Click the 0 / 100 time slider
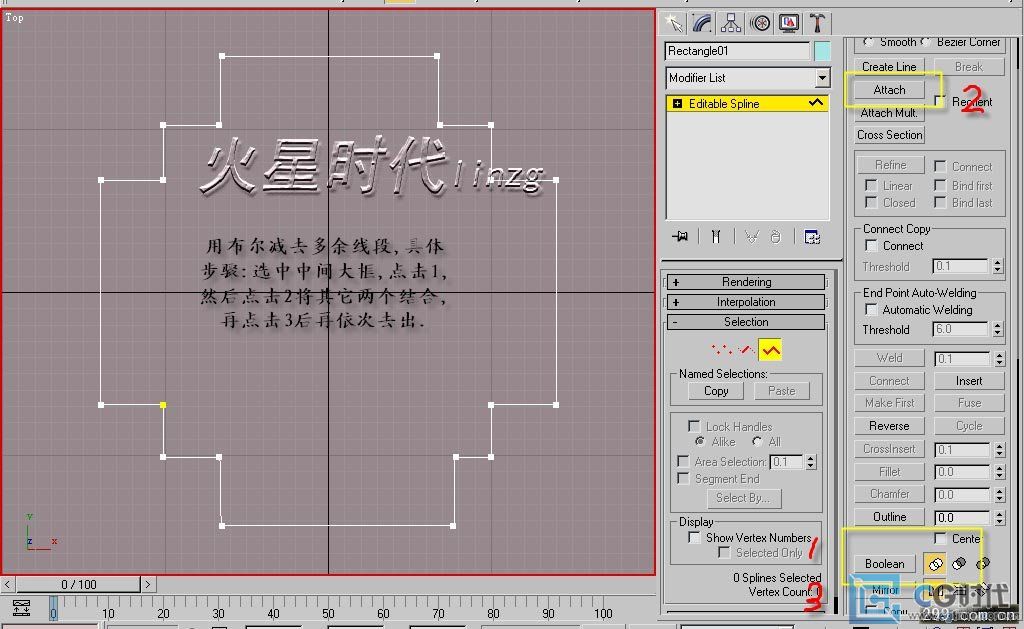 (x=78, y=584)
